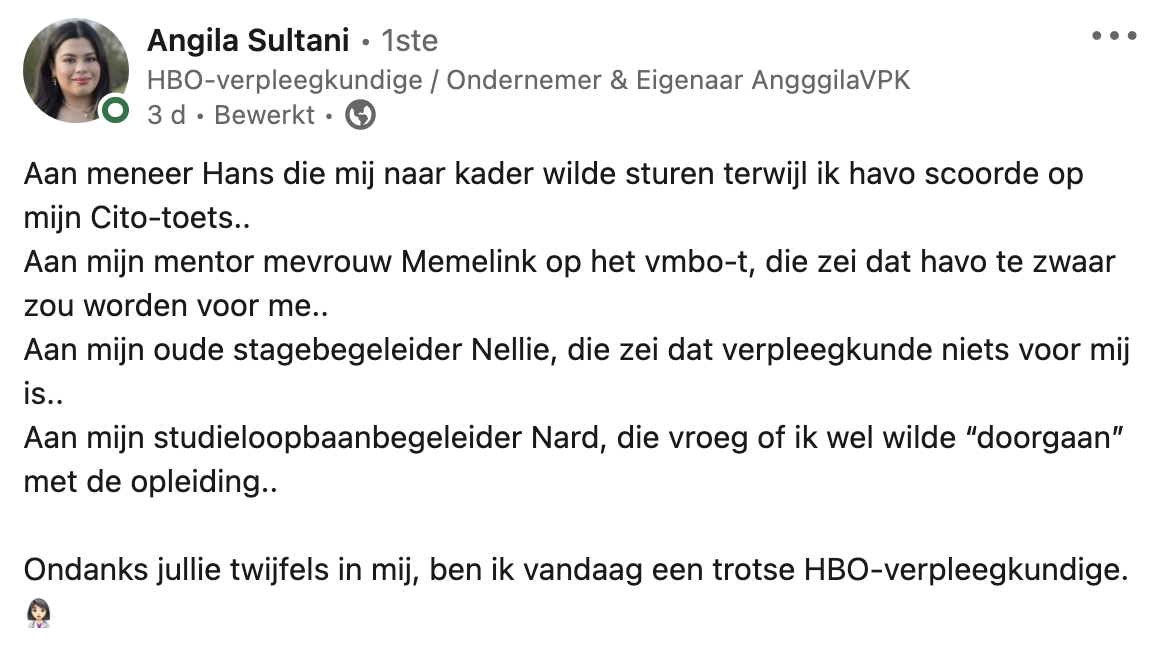The width and height of the screenshot is (1170, 658).
Task: Click the line mentioning meneer Hans
Action: (x=550, y=173)
